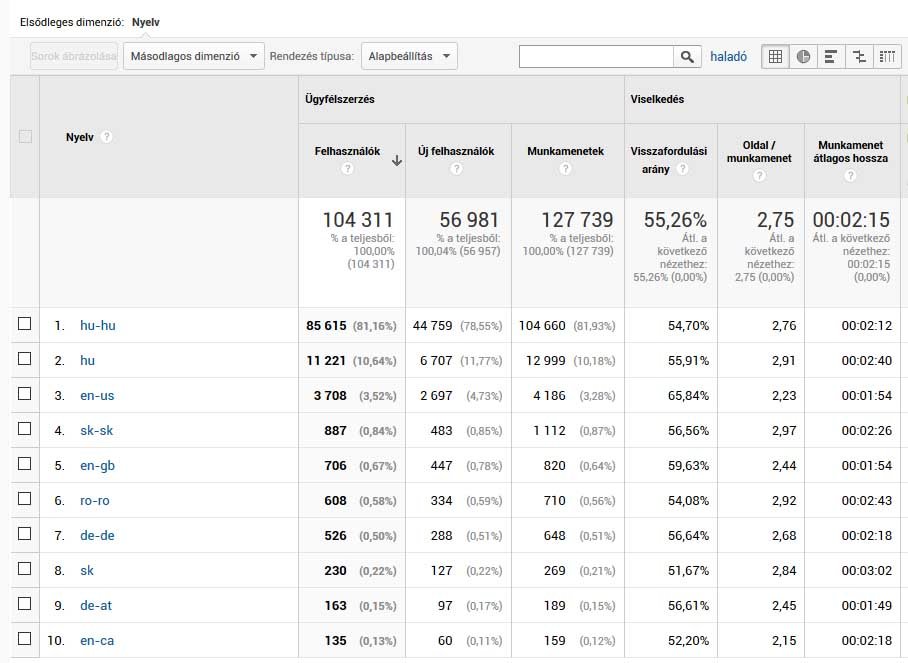Screen dimensions: 908x663
Task: Open the sk-sk language report link
Action: pos(97,430)
